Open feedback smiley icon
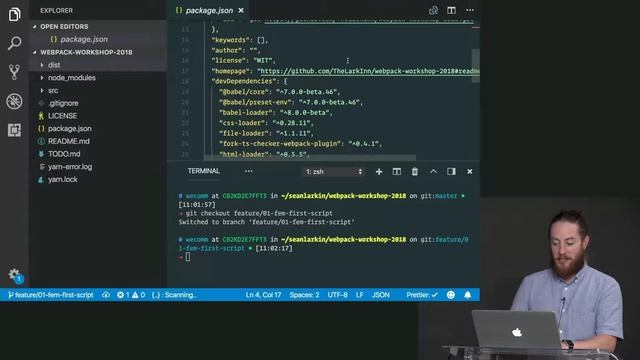 coord(451,295)
